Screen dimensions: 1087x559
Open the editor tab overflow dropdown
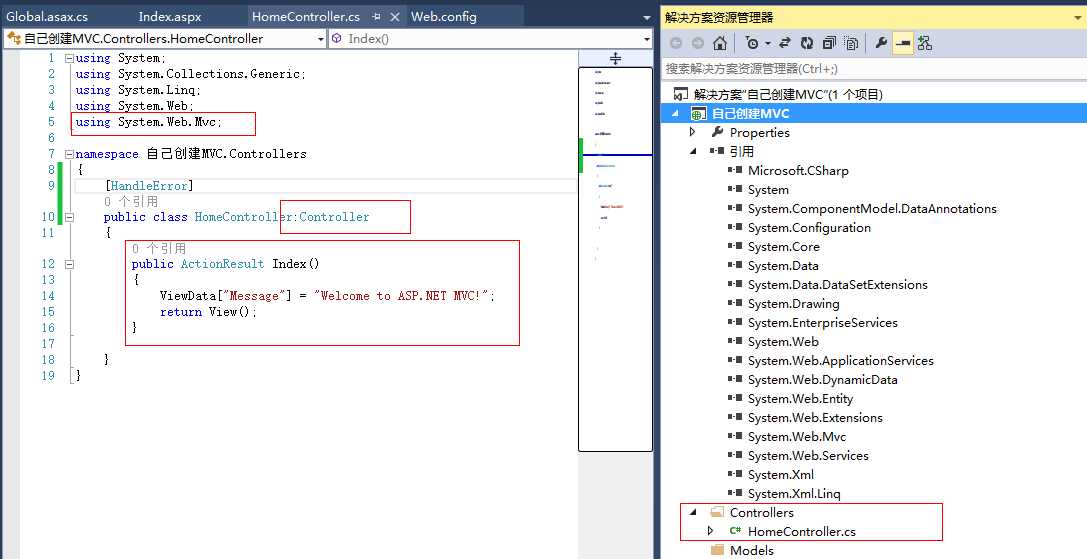pos(647,18)
